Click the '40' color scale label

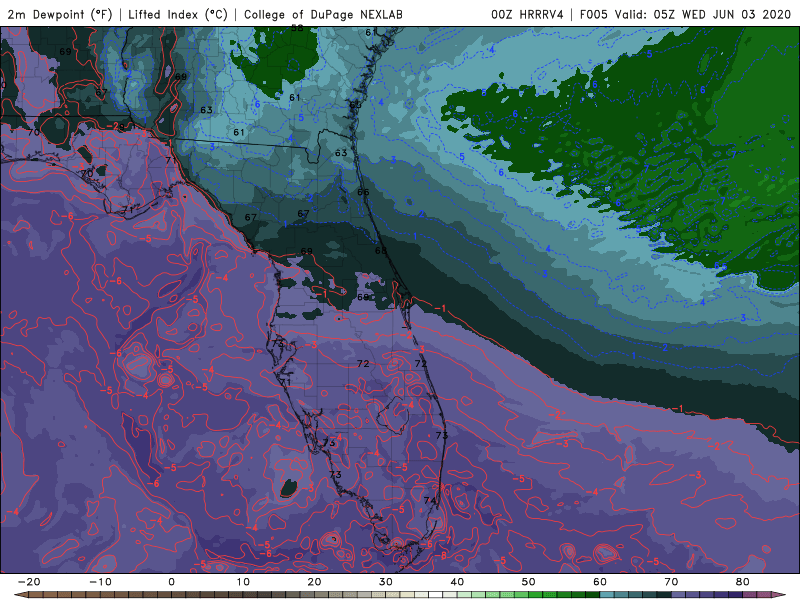click(x=457, y=582)
